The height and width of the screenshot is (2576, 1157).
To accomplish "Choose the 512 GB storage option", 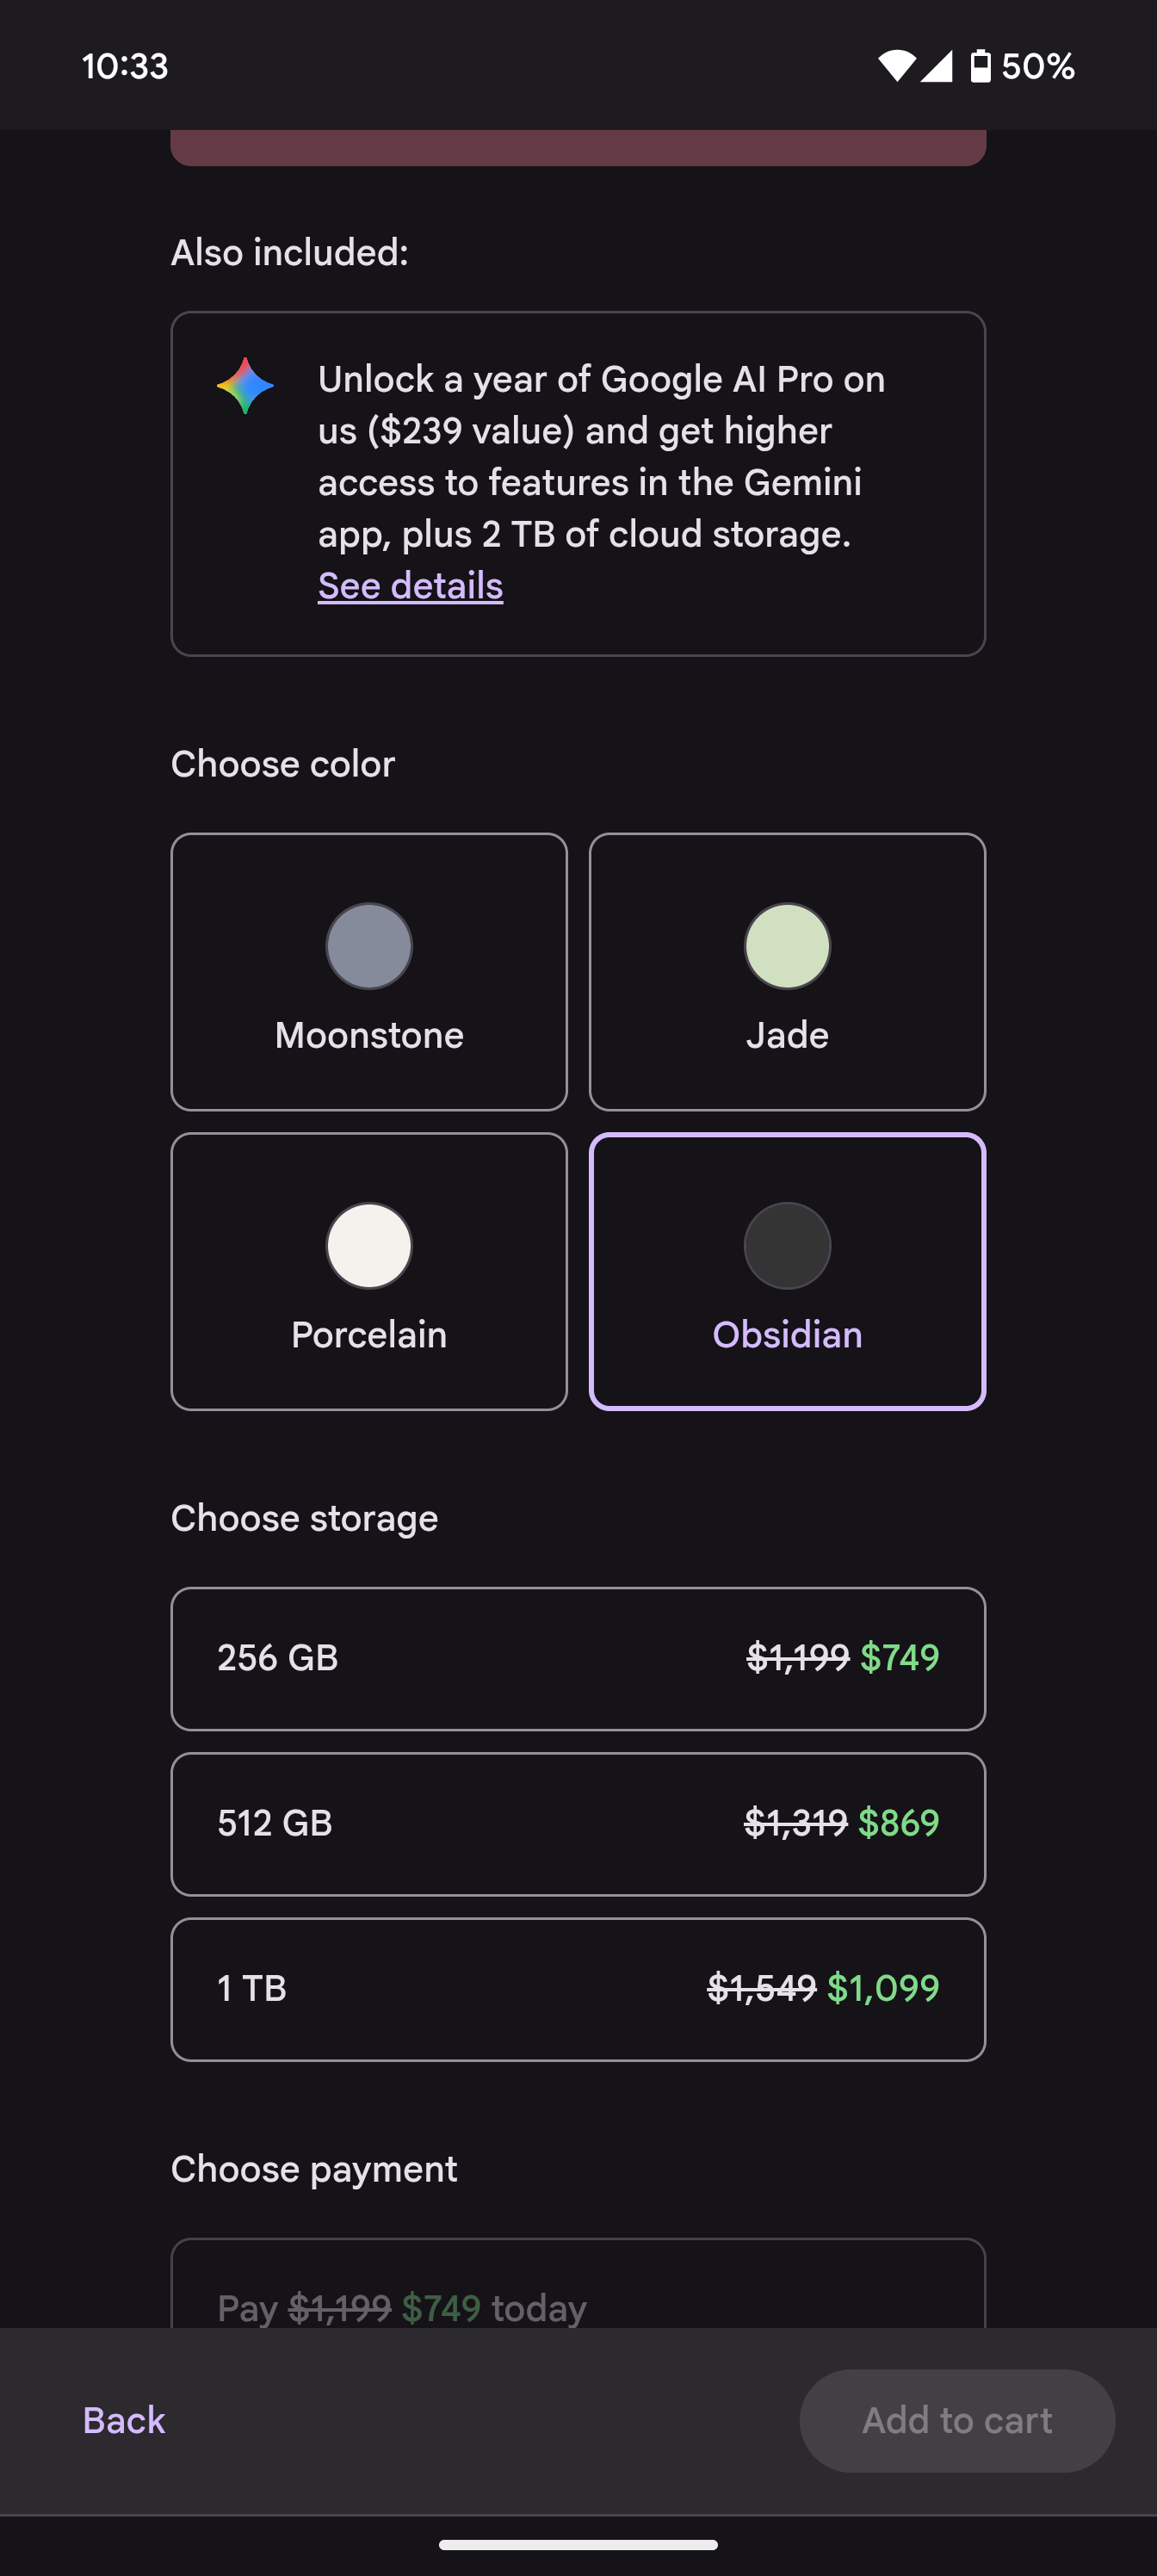I will coord(578,1823).
